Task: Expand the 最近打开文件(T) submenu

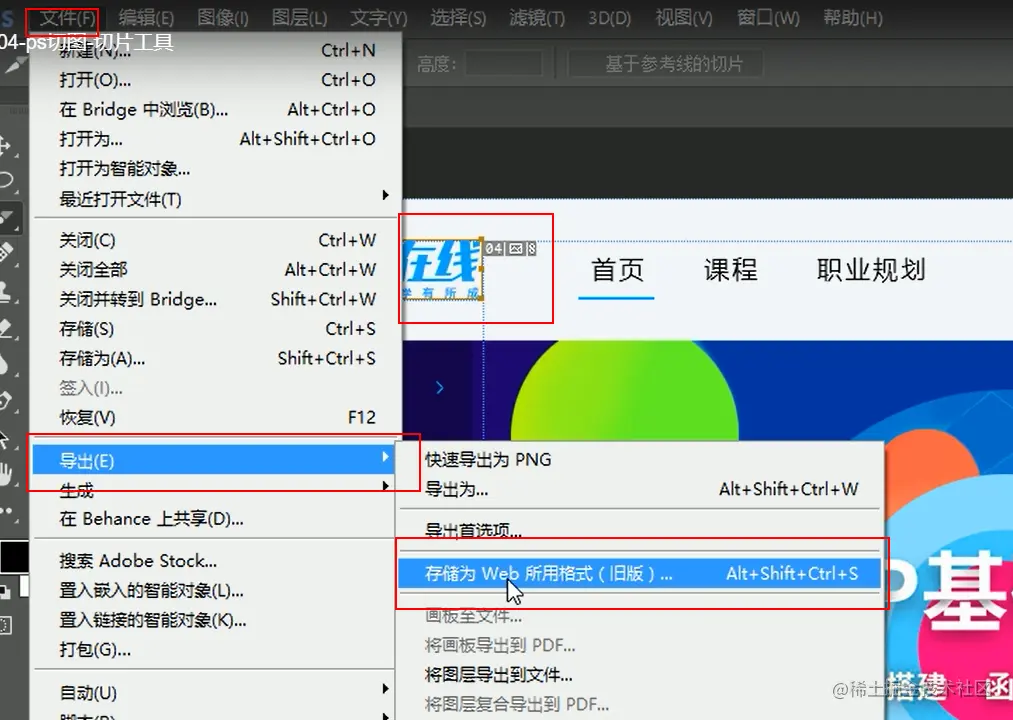Action: click(214, 199)
